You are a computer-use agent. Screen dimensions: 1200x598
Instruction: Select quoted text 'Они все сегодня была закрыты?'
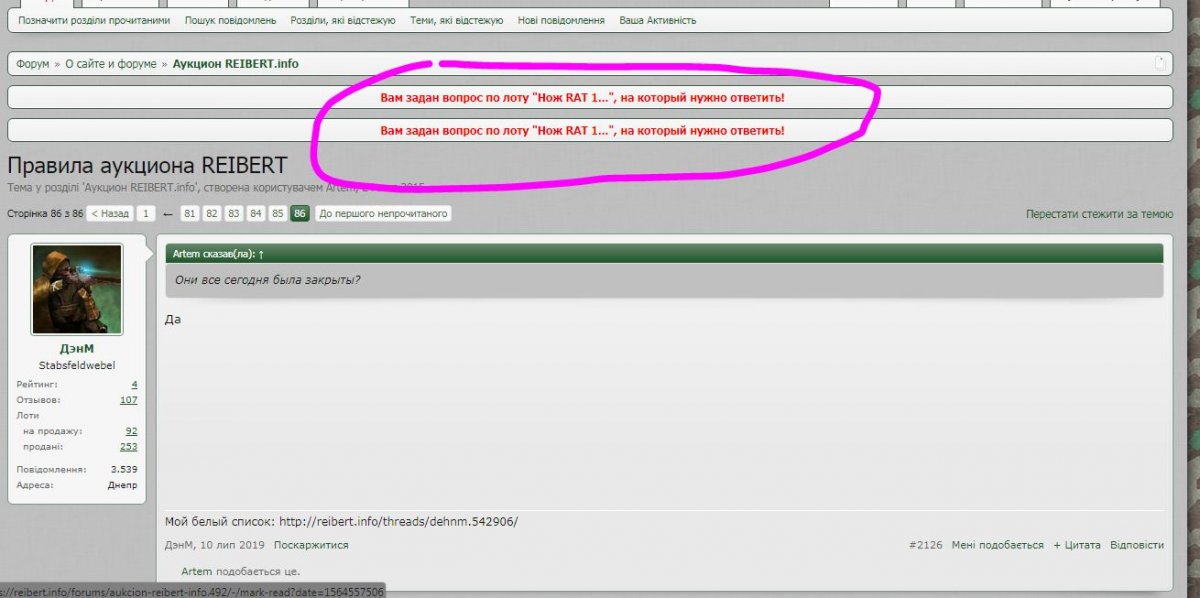[x=268, y=279]
